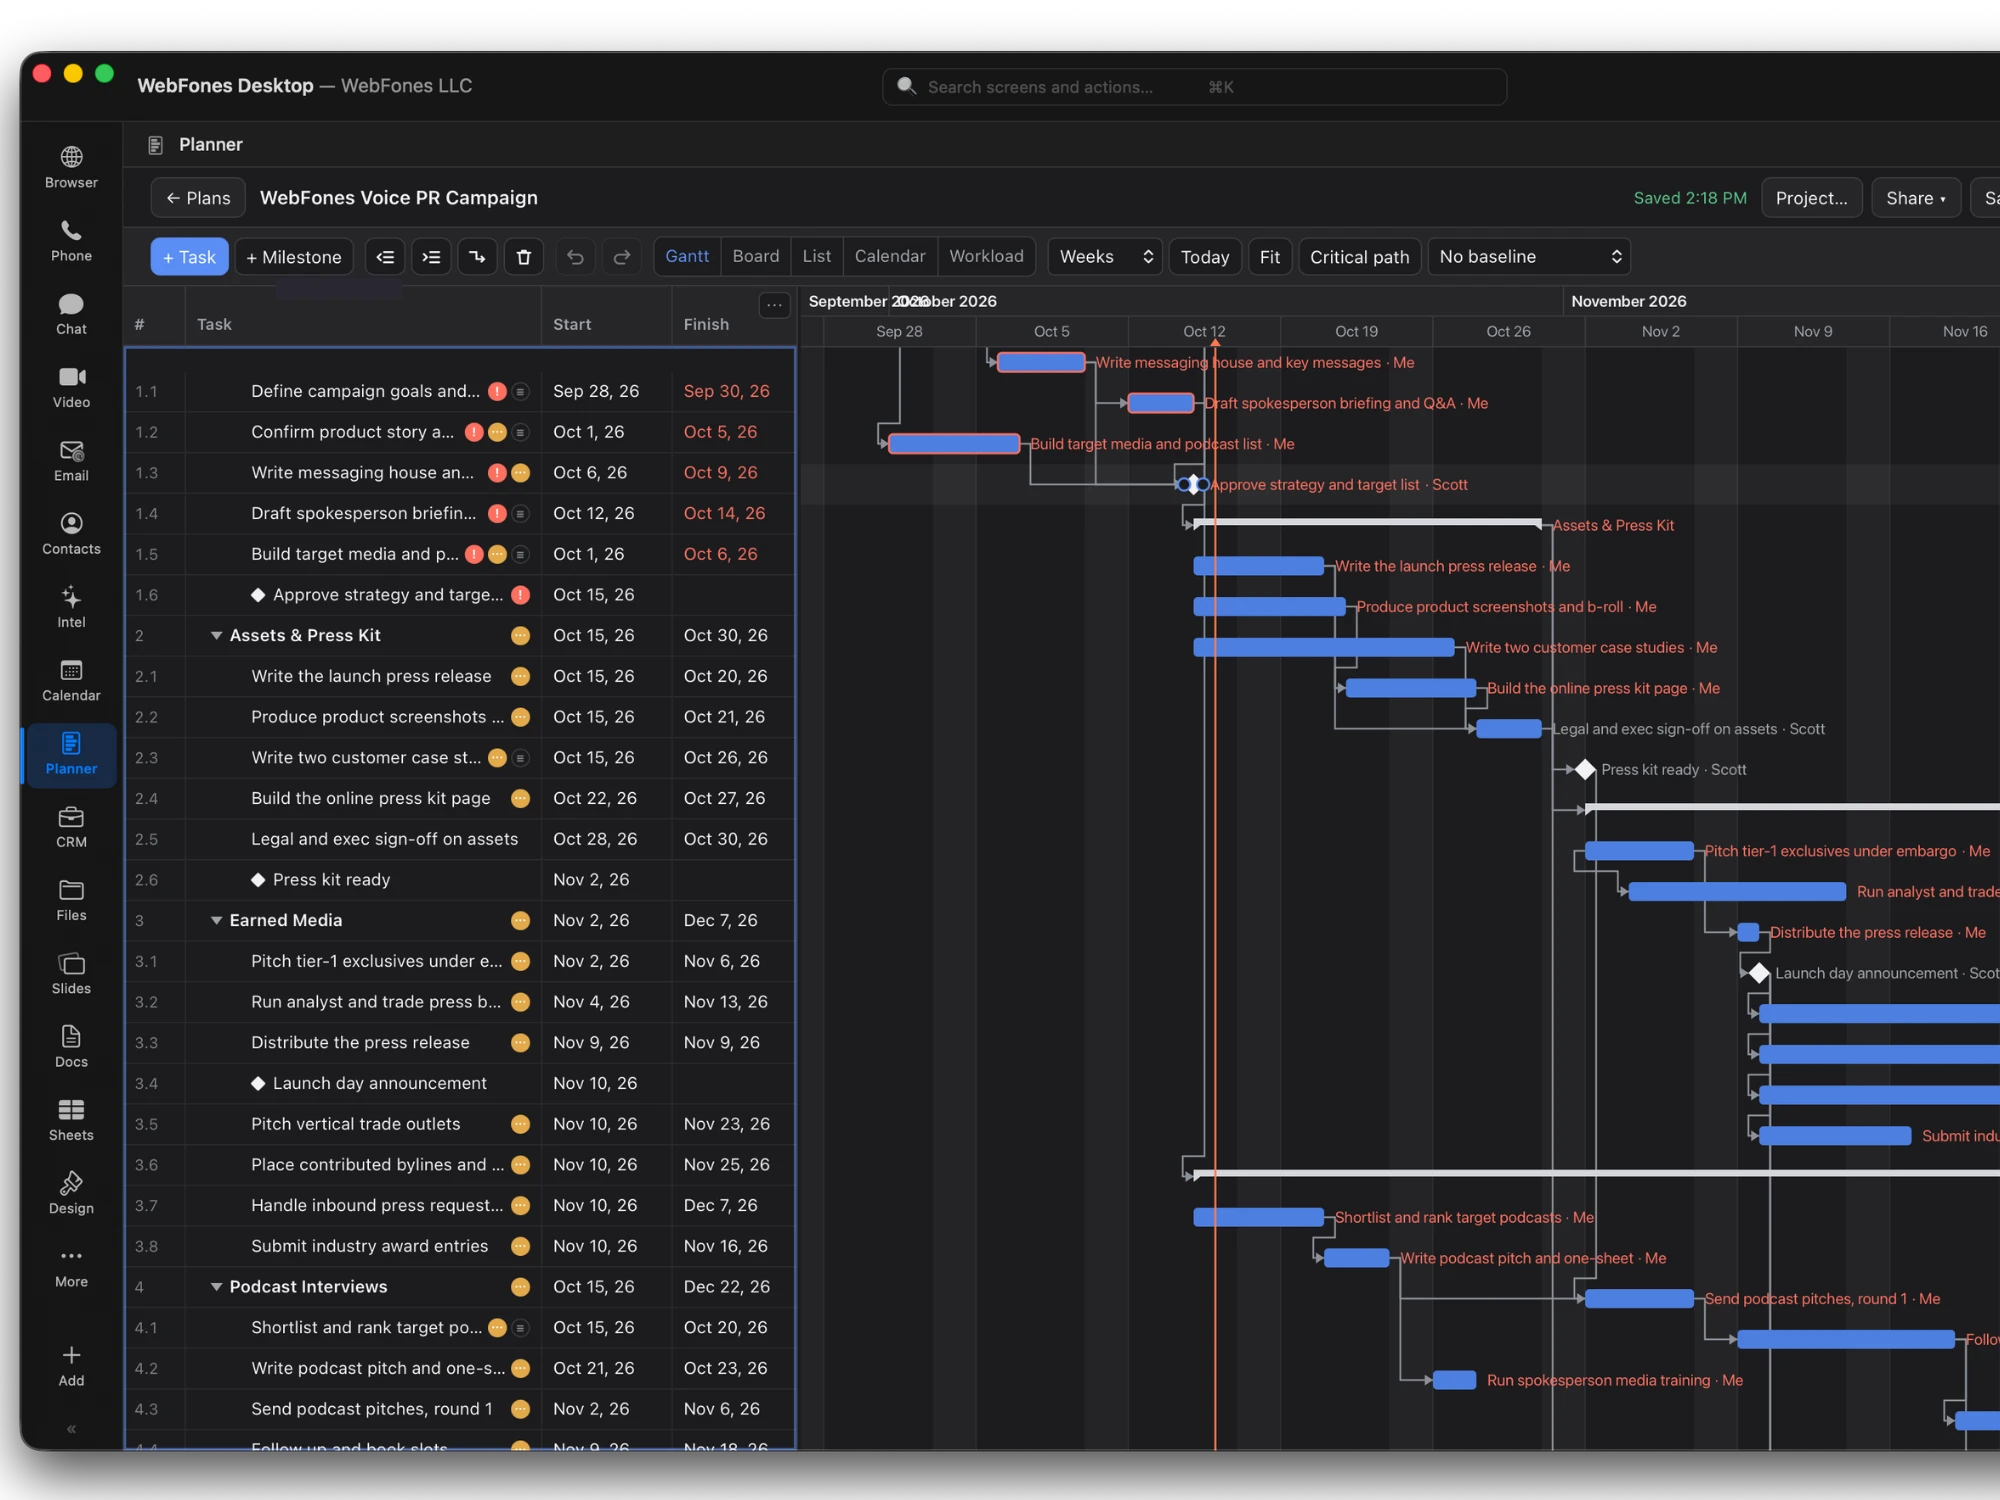Open Email in the sidebar
The height and width of the screenshot is (1500, 2000).
71,460
